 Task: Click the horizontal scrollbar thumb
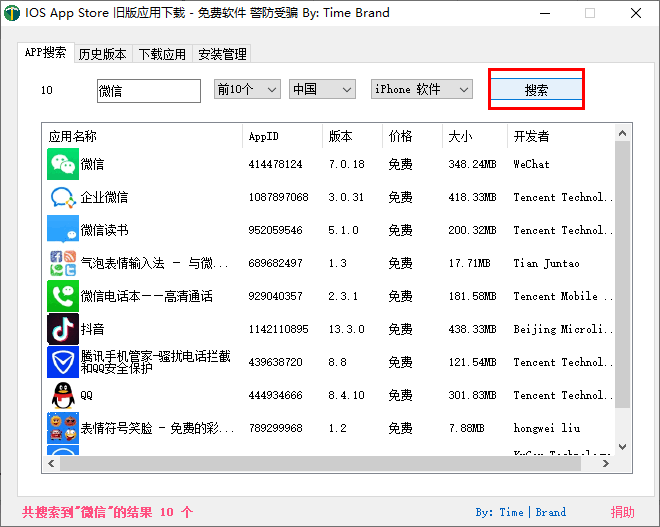pyautogui.click(x=320, y=463)
